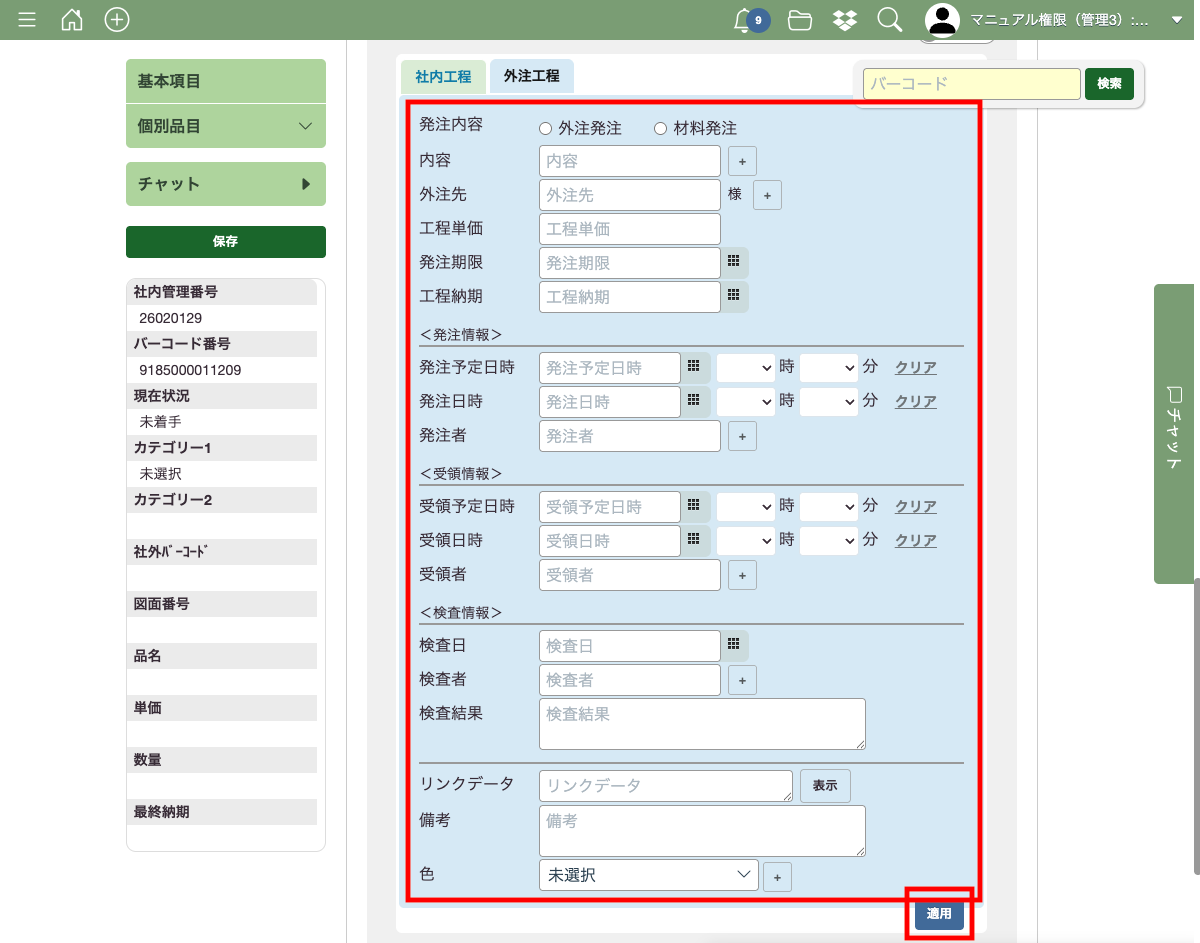The height and width of the screenshot is (943, 1200).
Task: Click the circled plus add icon
Action: pyautogui.click(x=117, y=20)
